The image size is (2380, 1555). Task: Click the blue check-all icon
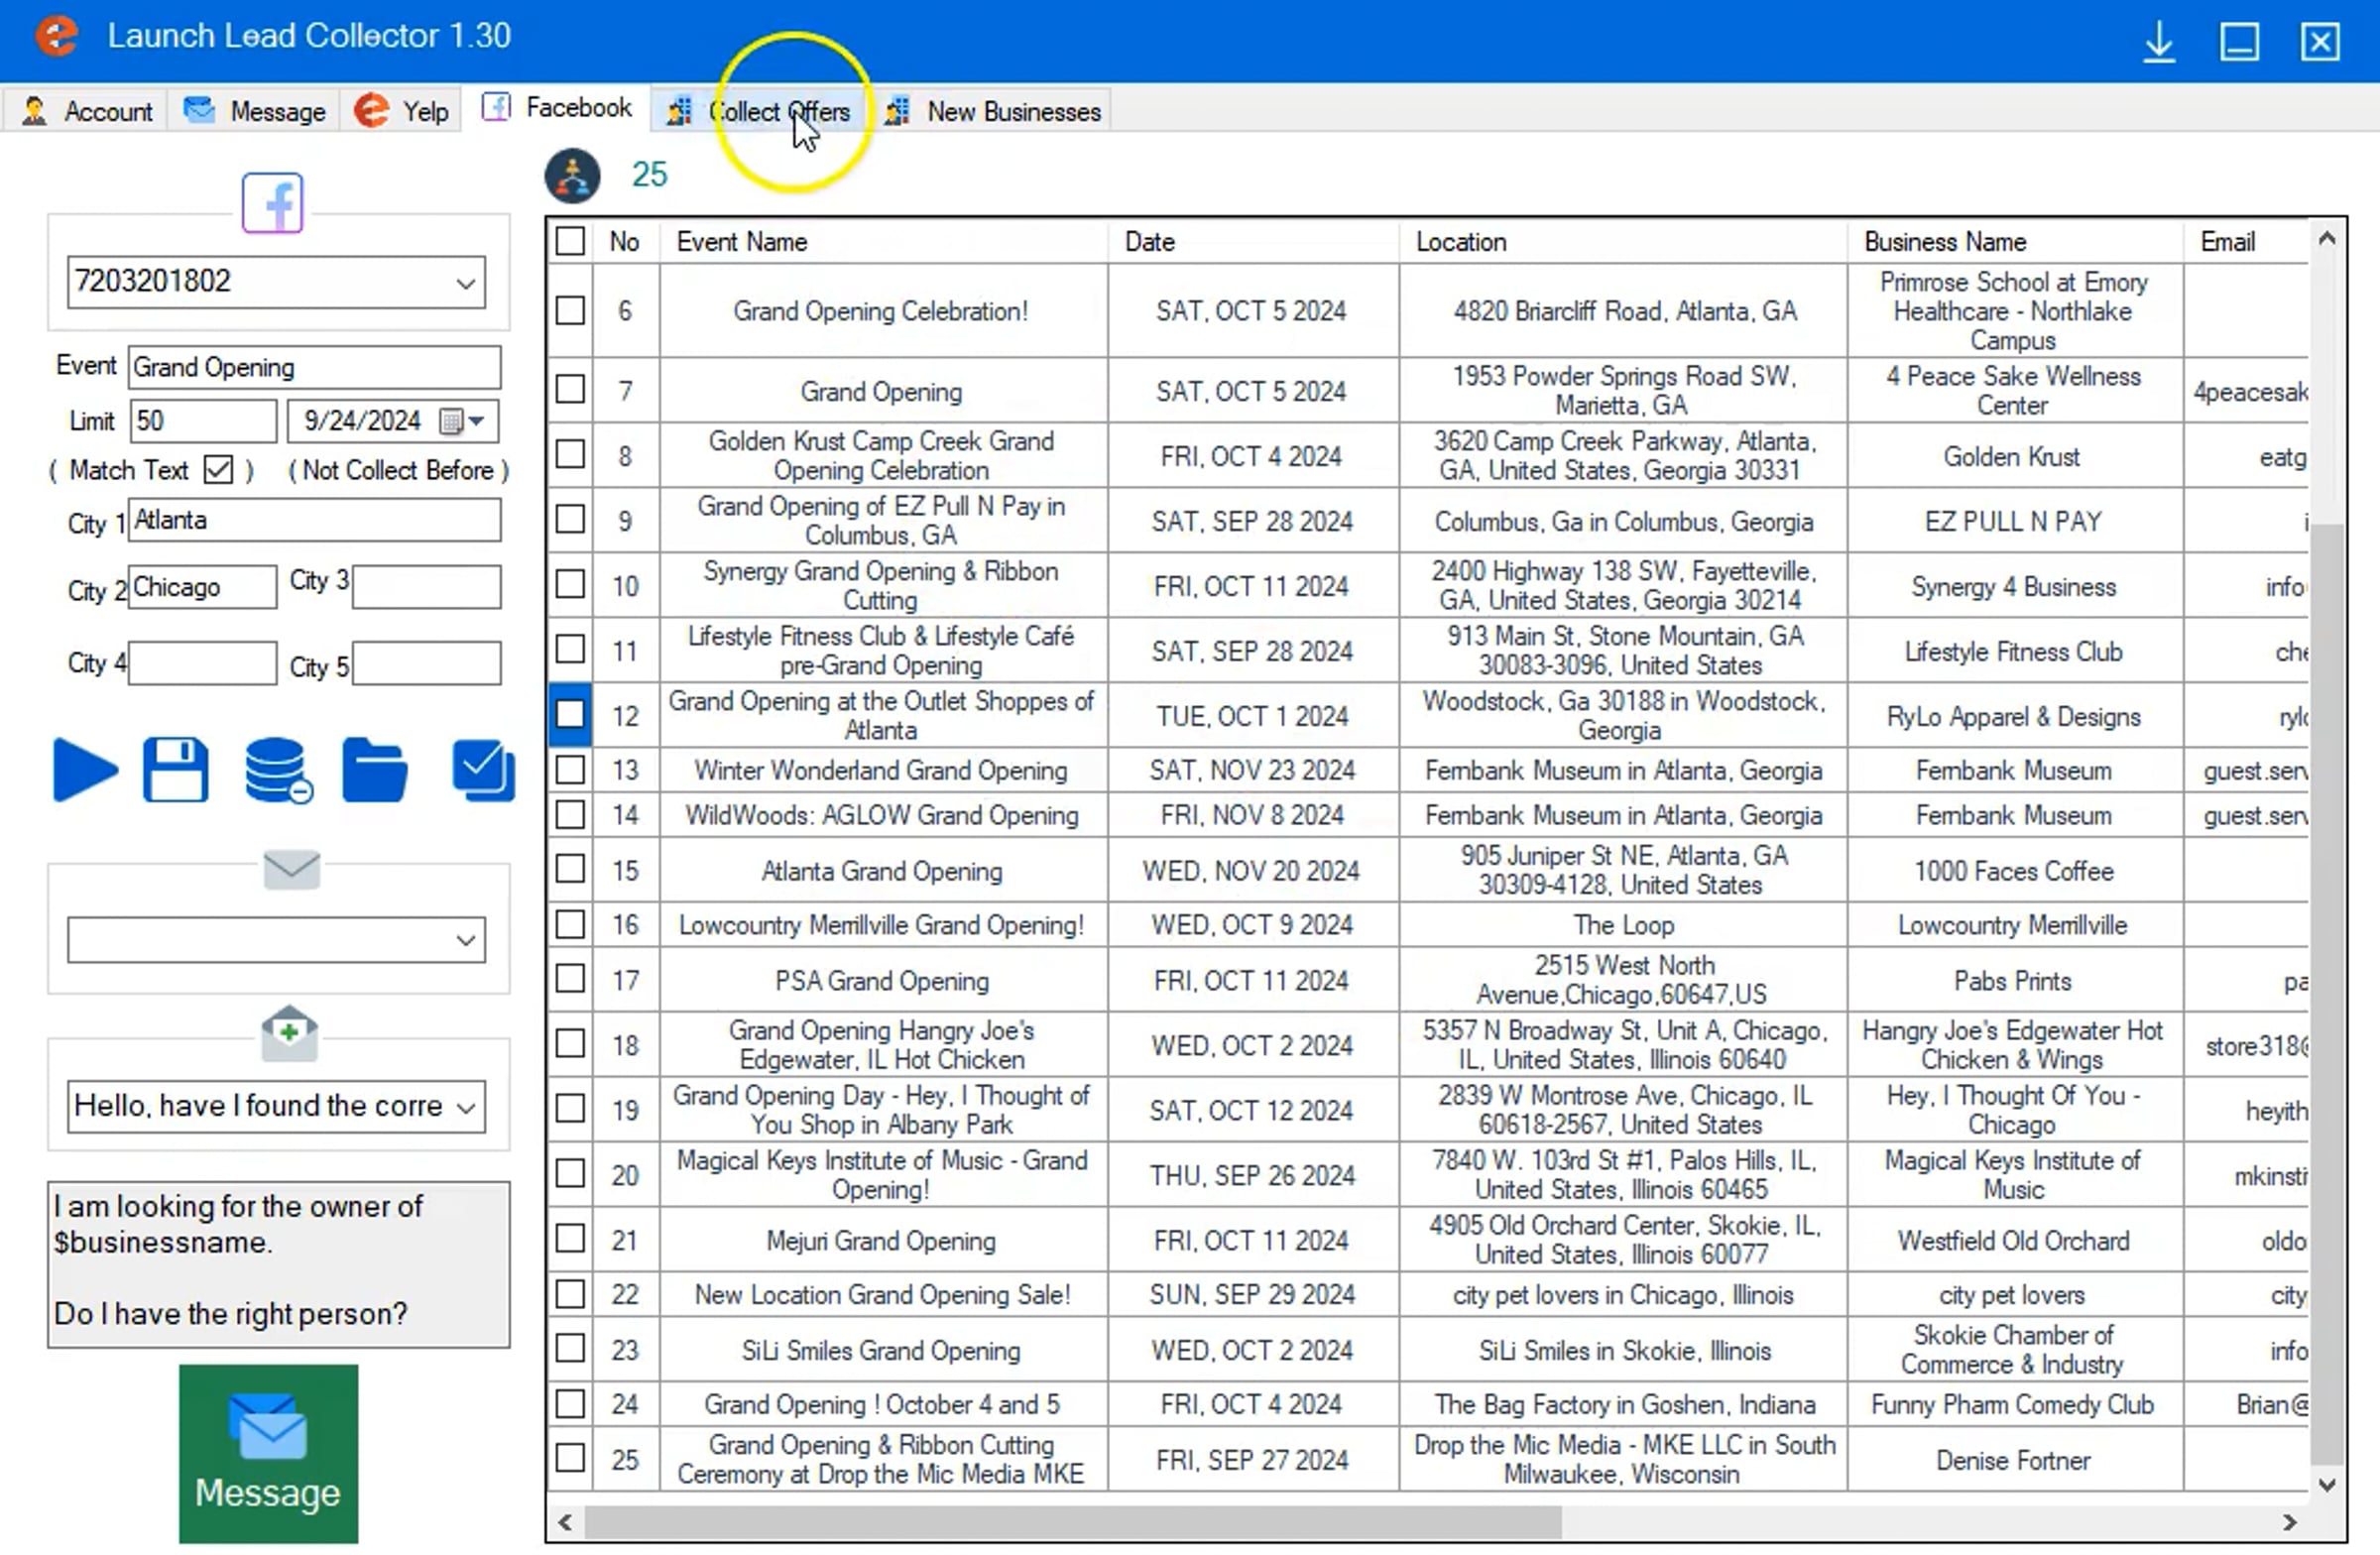(483, 770)
